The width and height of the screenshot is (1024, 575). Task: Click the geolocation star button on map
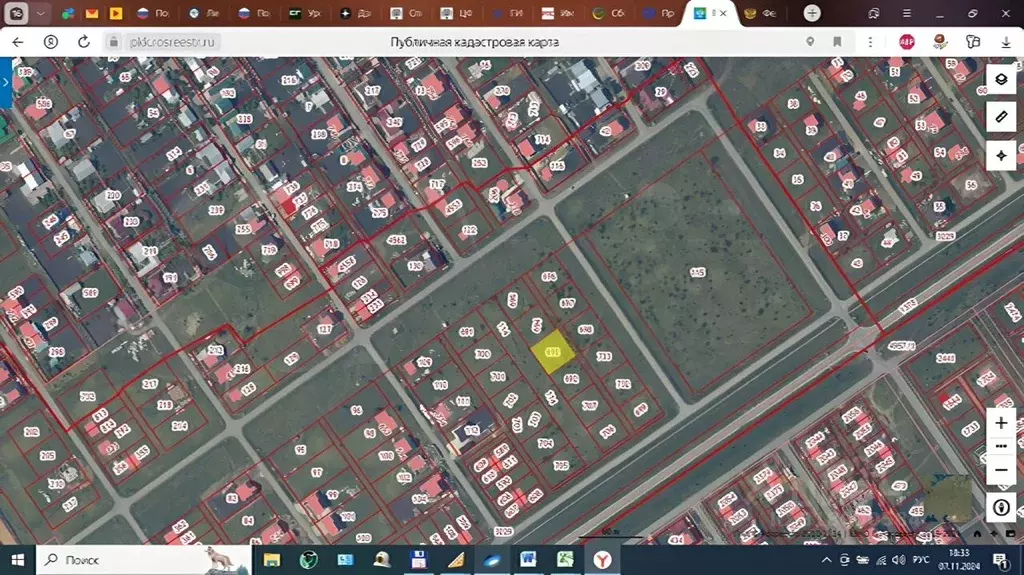[x=1000, y=156]
